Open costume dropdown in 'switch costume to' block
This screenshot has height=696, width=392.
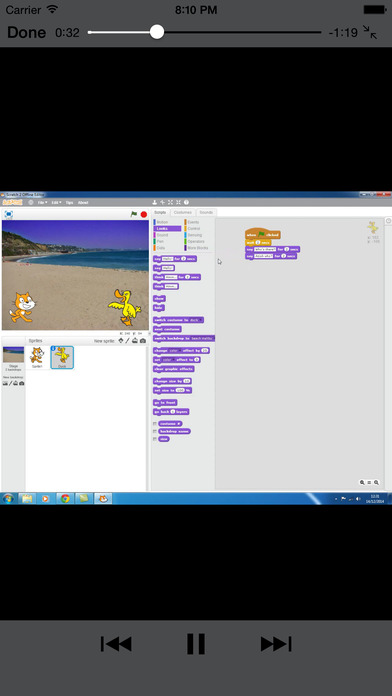[x=196, y=320]
